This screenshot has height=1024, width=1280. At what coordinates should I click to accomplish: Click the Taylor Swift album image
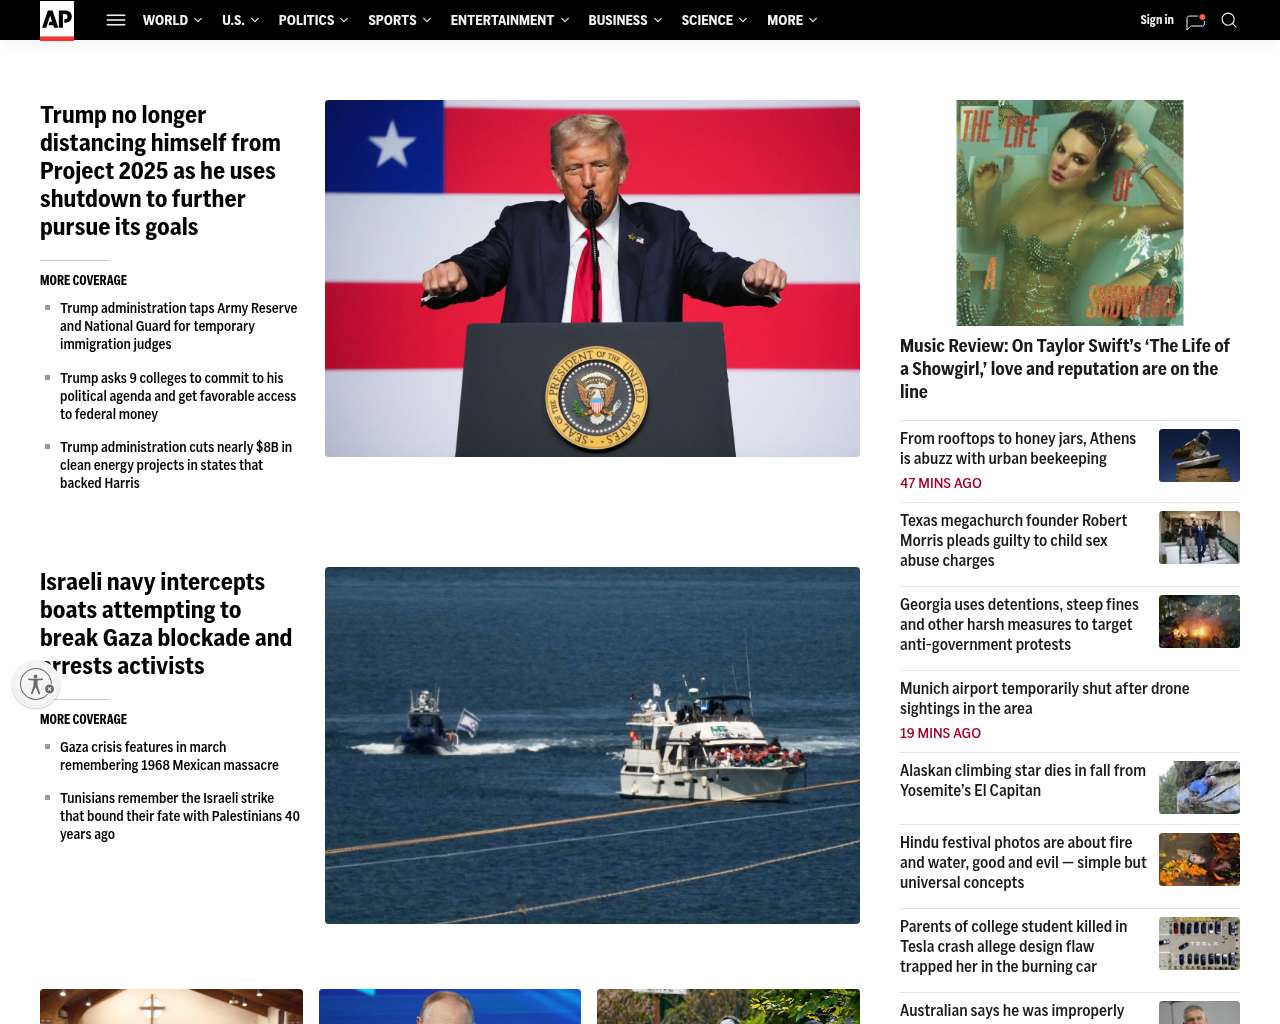pos(1070,213)
